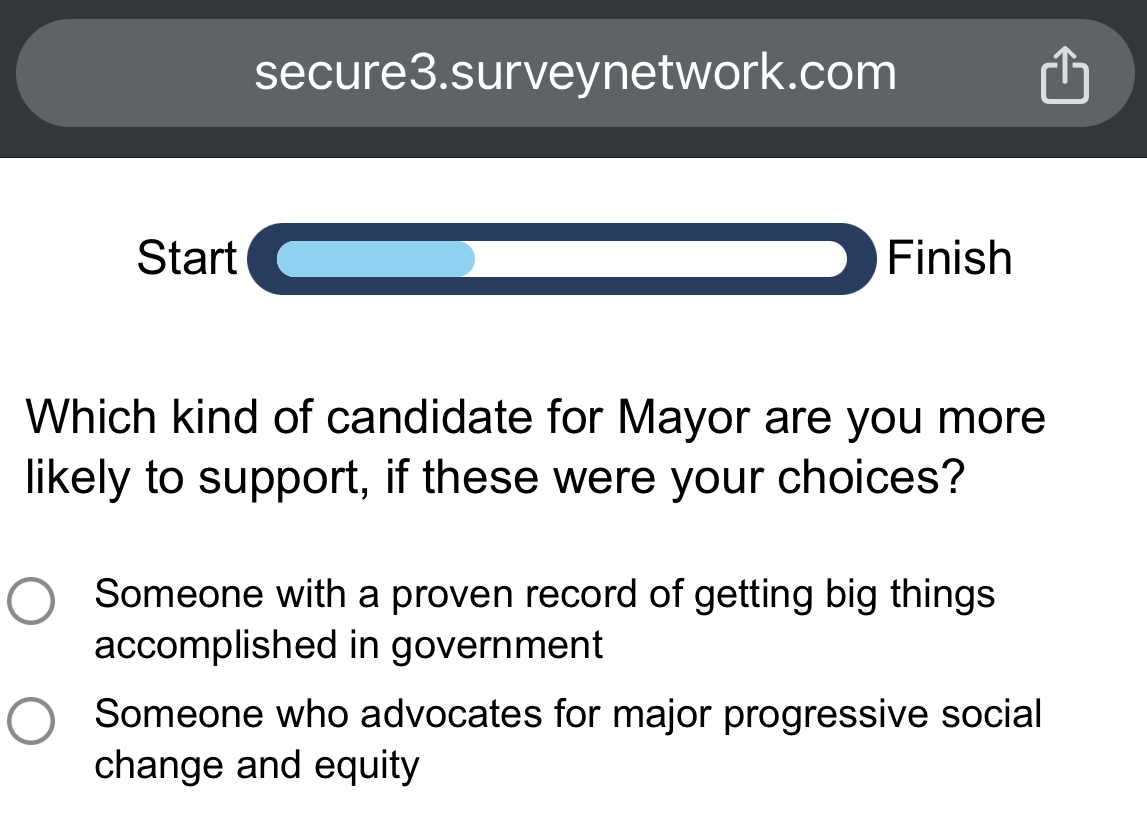Click the "Finish" label beside progress bar
Screen dimensions: 1147x813
949,258
